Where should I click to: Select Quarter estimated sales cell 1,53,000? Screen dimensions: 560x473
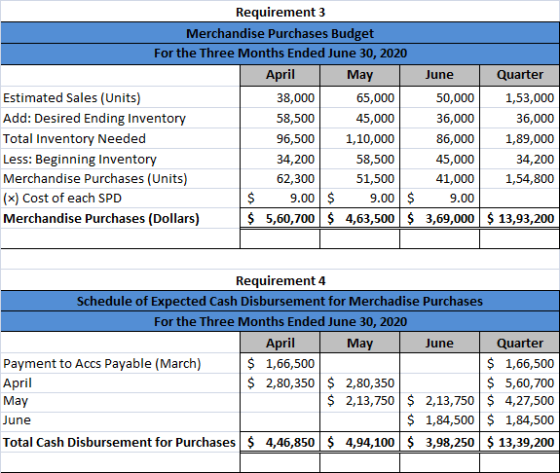click(x=520, y=98)
